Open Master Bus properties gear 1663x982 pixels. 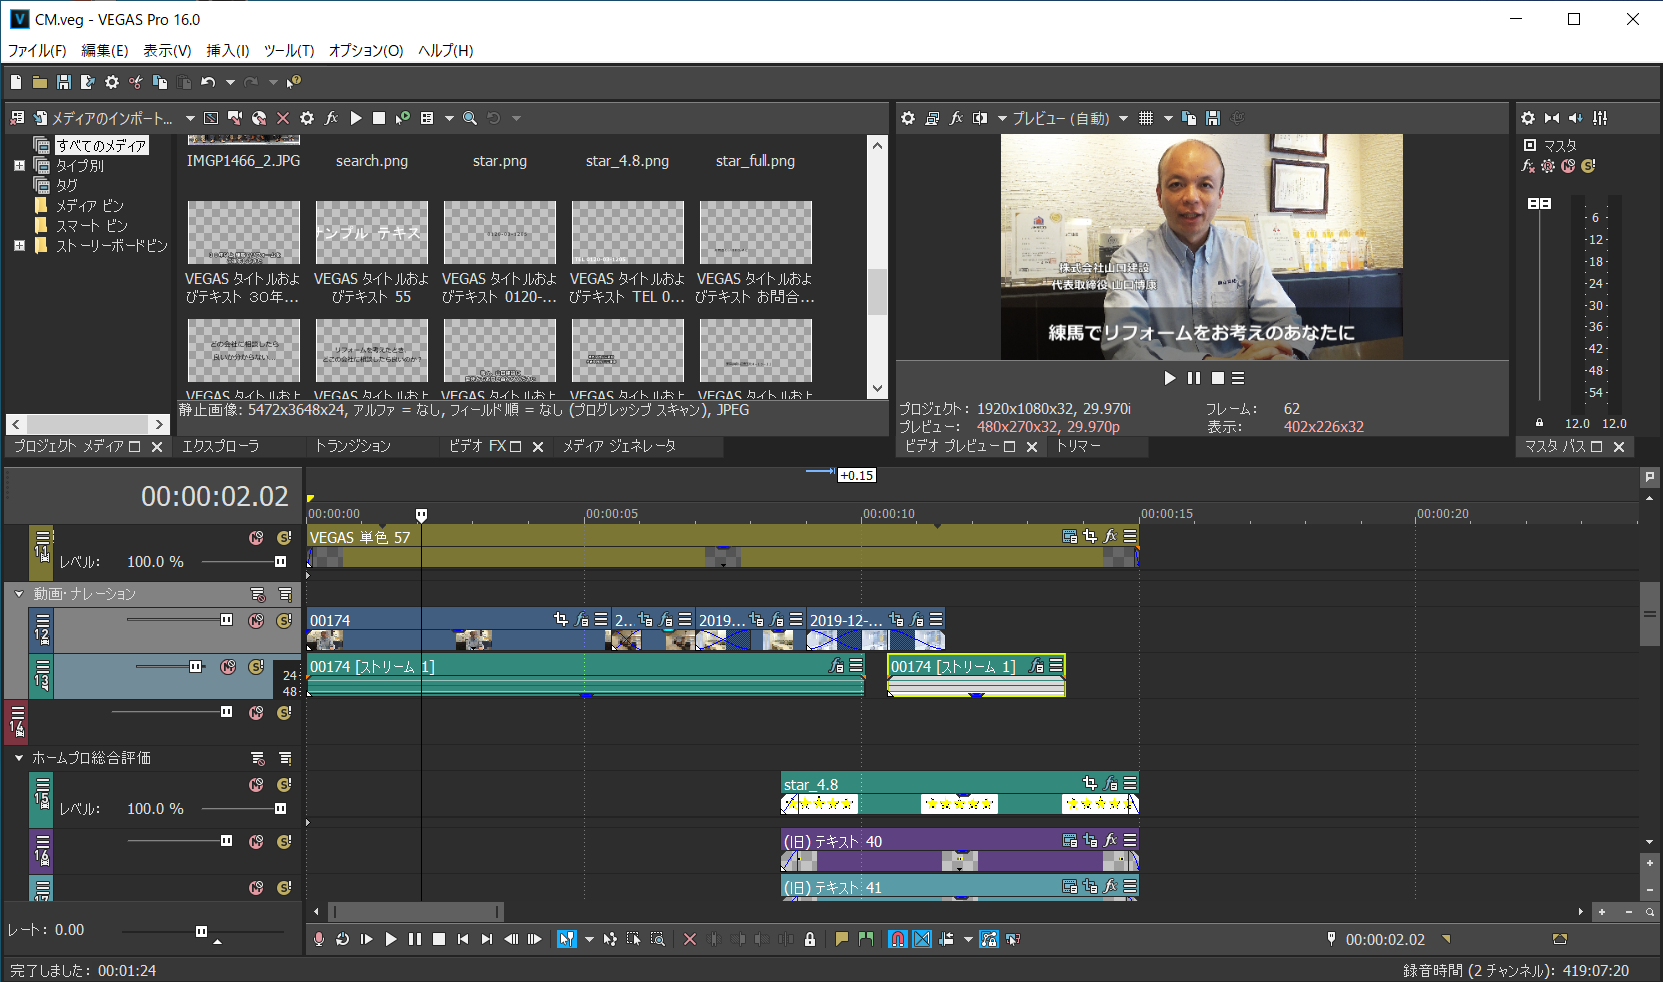tap(1528, 118)
